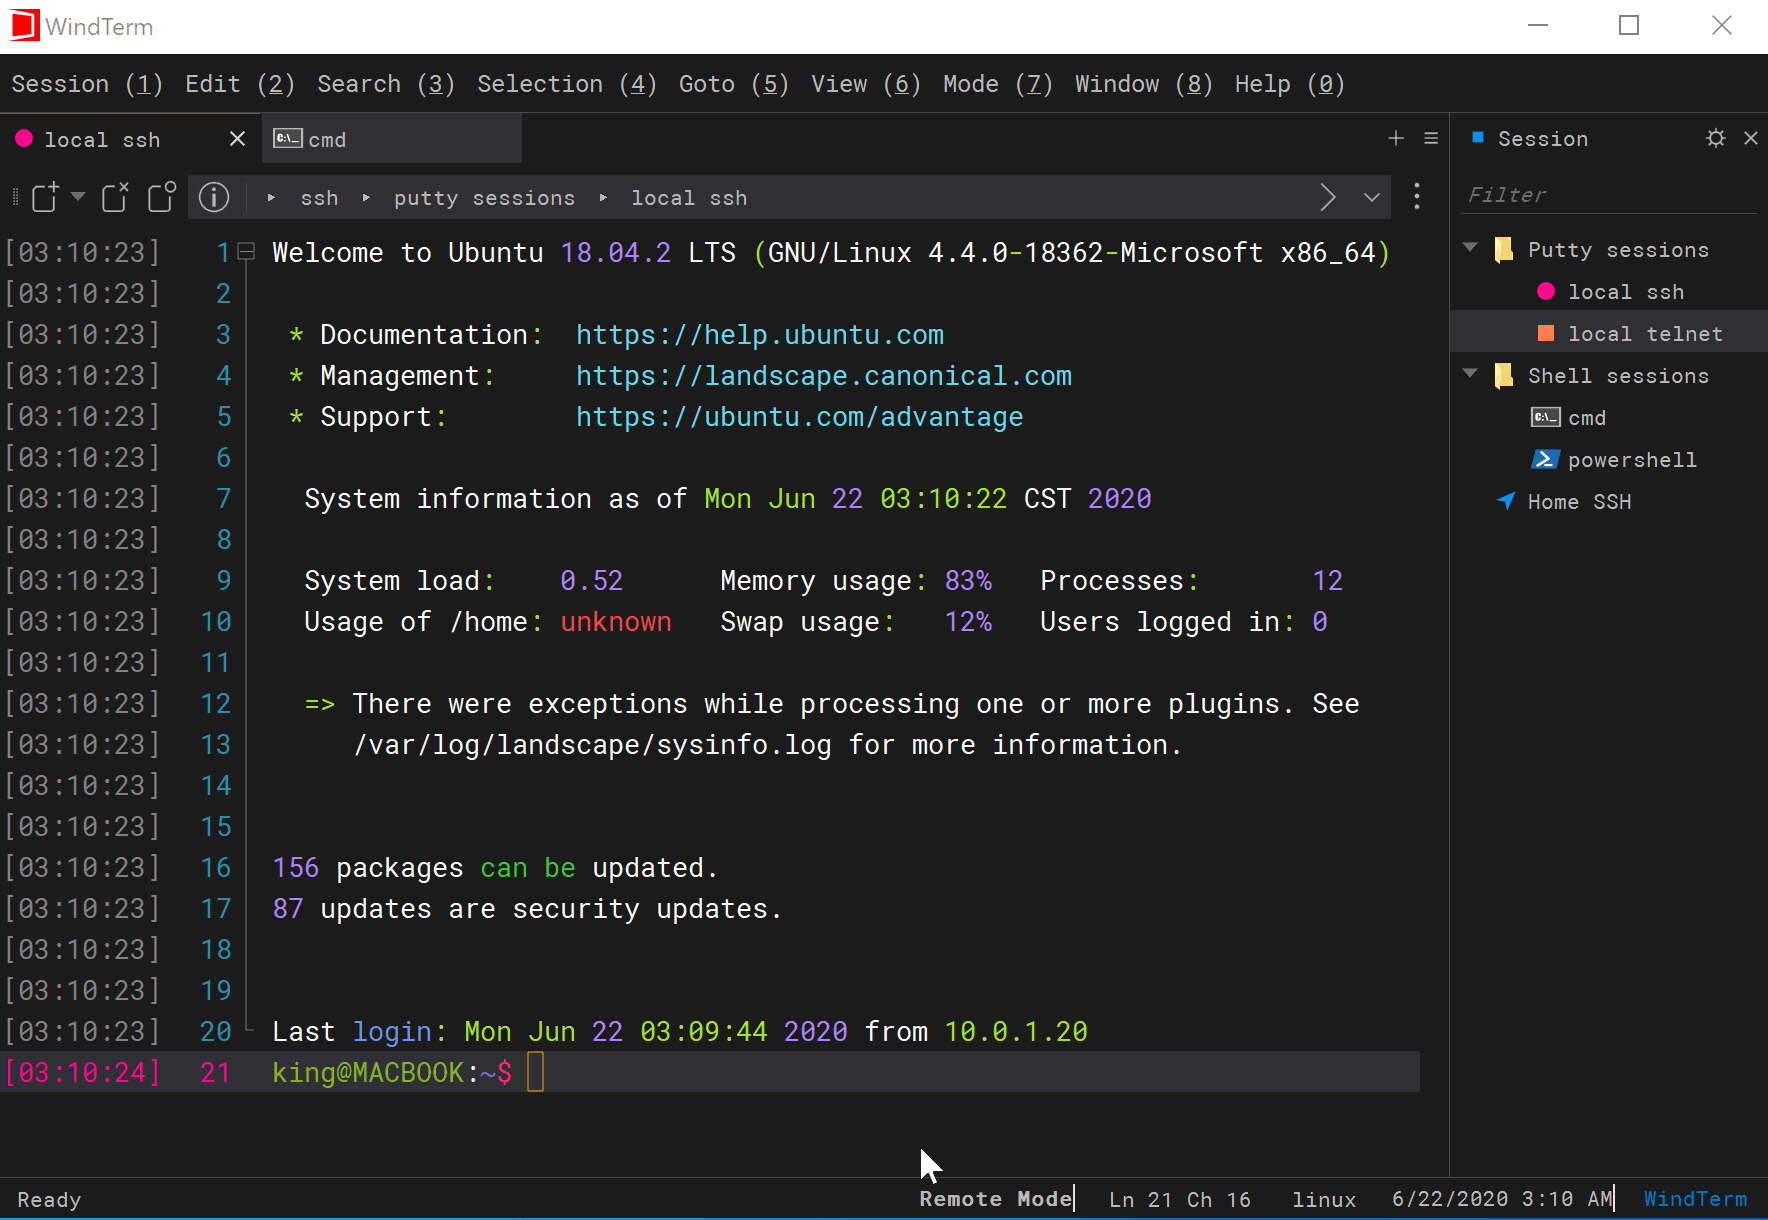
Task: Click the red timestamp [03:10:24]
Action: tap(83, 1073)
